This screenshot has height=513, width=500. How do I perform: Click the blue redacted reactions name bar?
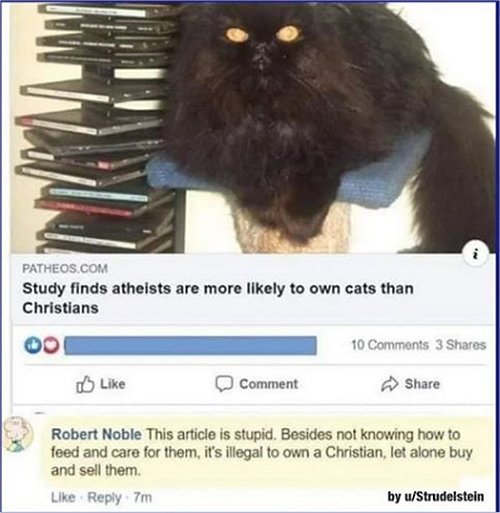click(x=190, y=346)
